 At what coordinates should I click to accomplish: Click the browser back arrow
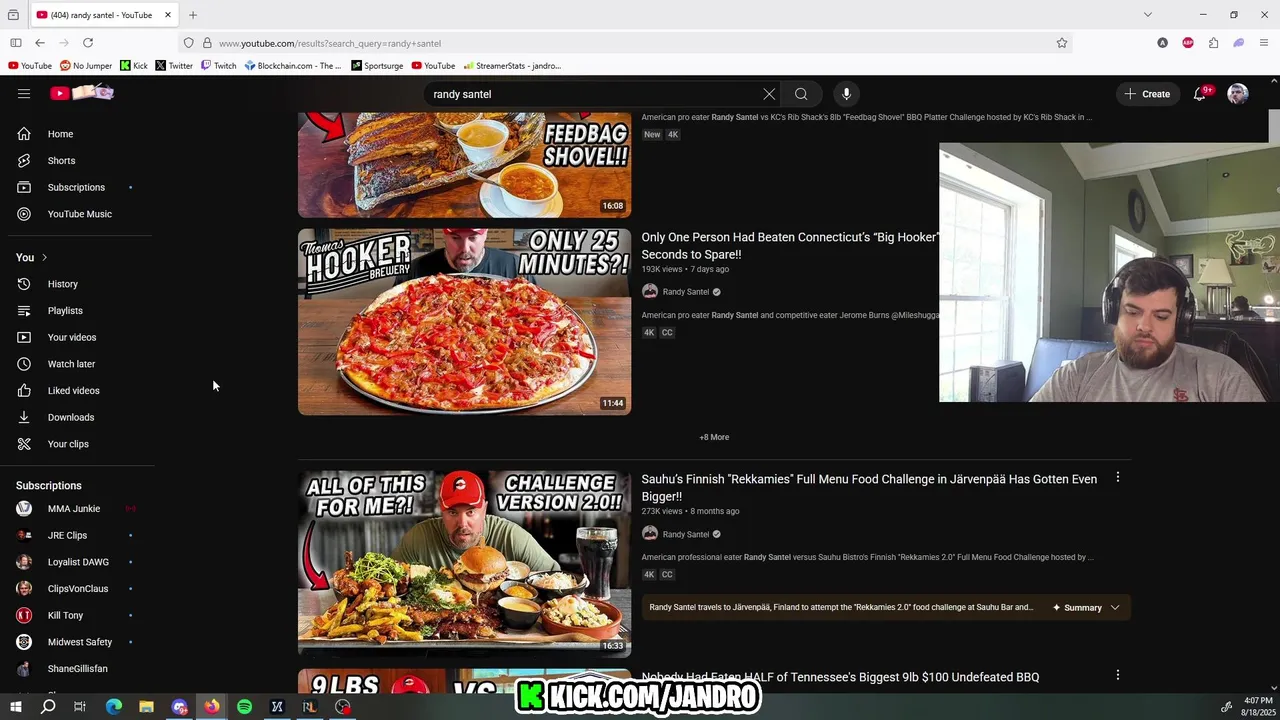tap(39, 43)
